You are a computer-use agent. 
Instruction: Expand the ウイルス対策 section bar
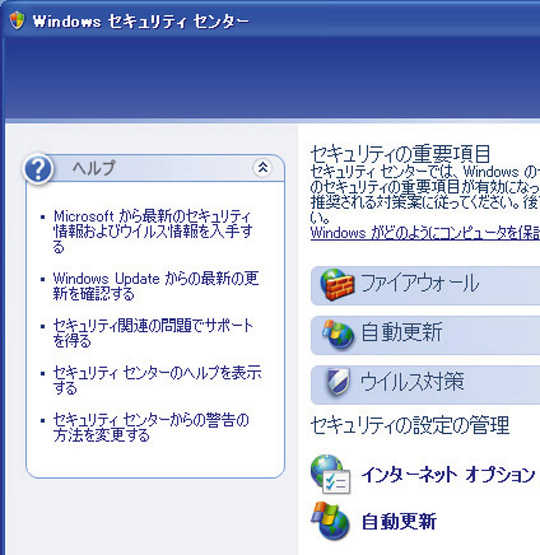[x=425, y=385]
